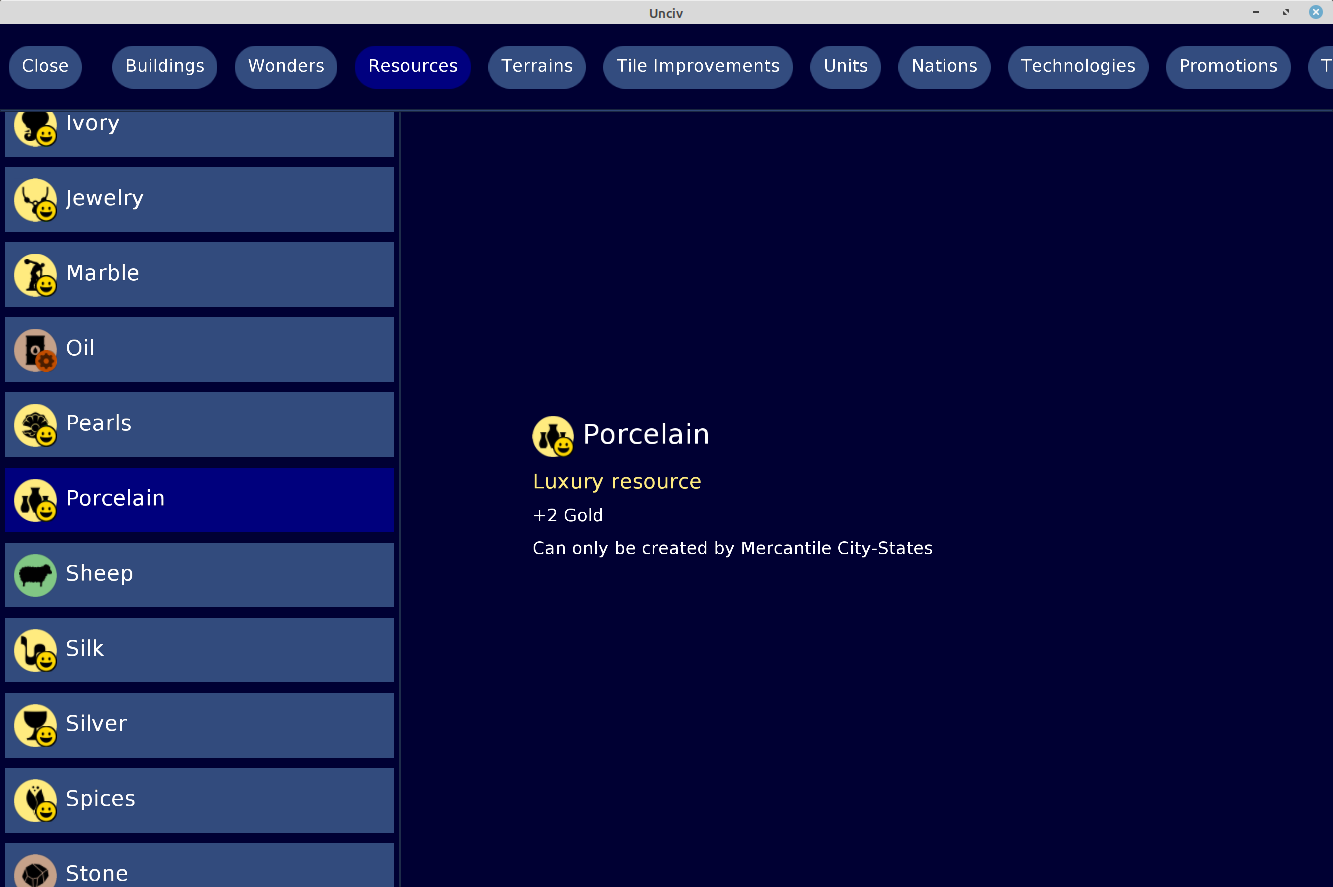The width and height of the screenshot is (1333, 887).
Task: Click the Silk resource icon
Action: coord(36,650)
